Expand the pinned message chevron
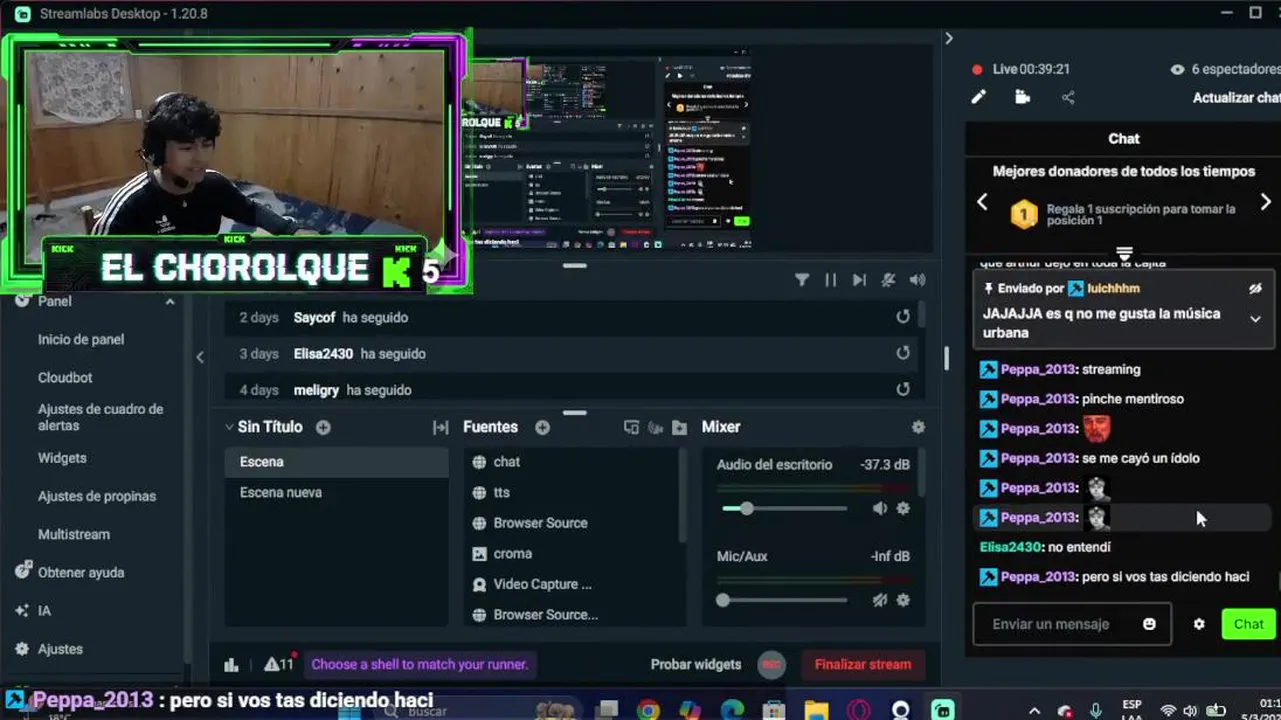This screenshot has width=1281, height=720. click(x=1255, y=319)
